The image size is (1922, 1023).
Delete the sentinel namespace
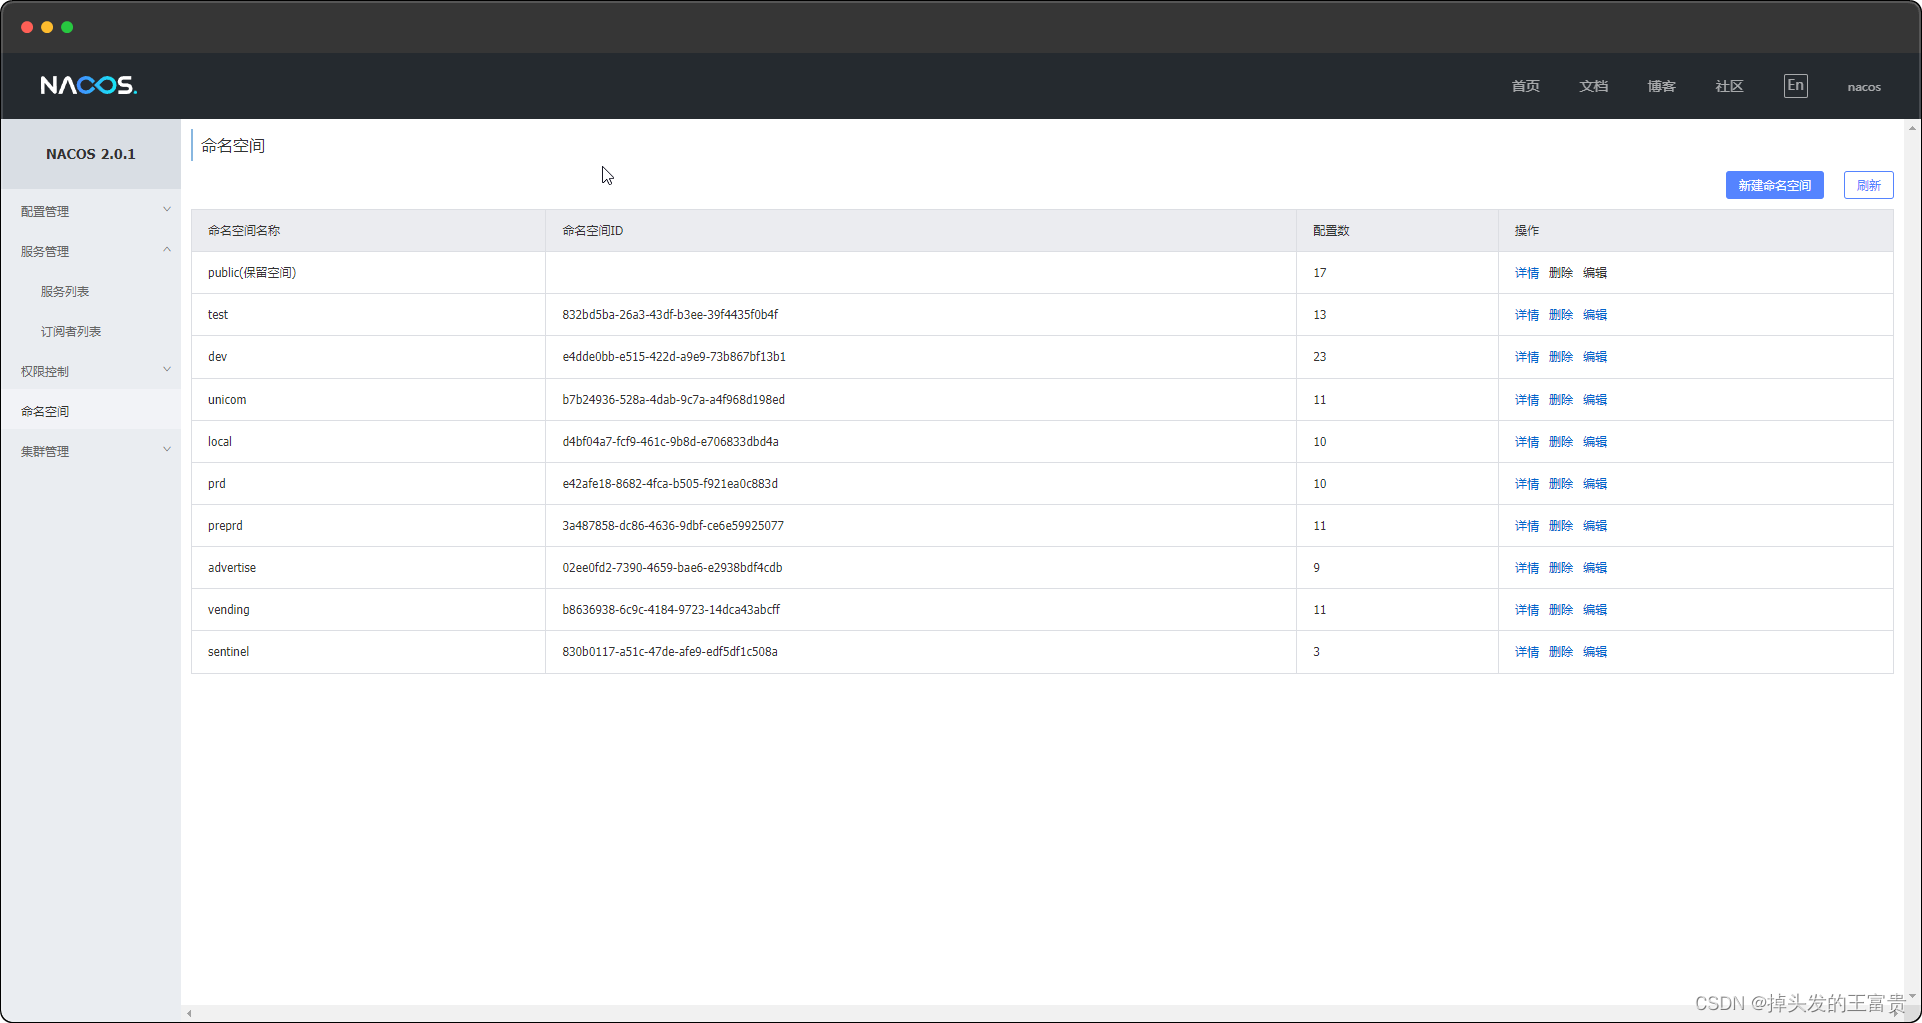tap(1560, 652)
